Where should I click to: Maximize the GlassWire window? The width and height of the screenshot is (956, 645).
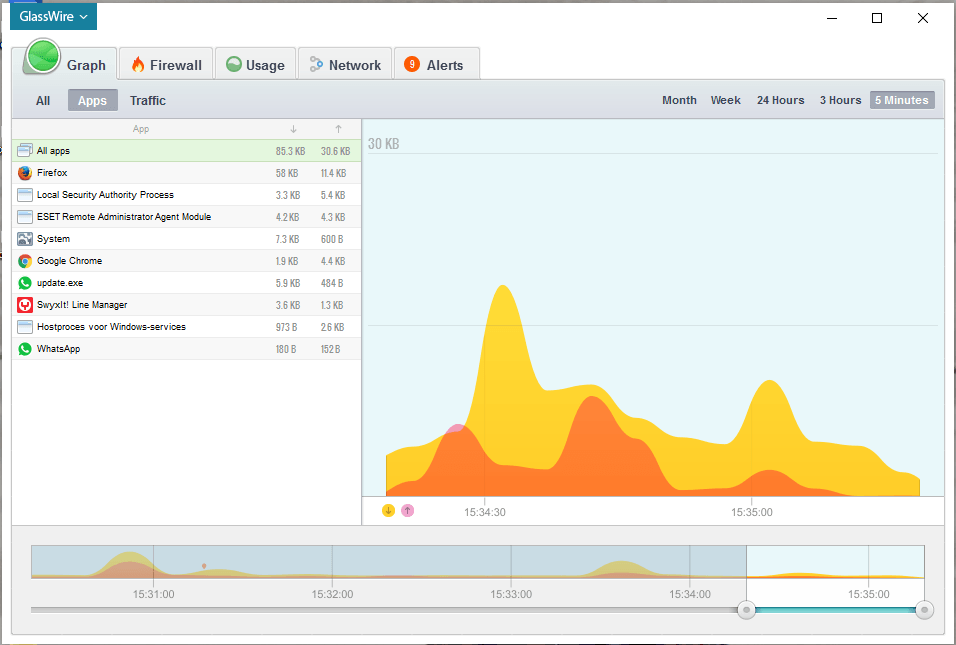(x=877, y=18)
